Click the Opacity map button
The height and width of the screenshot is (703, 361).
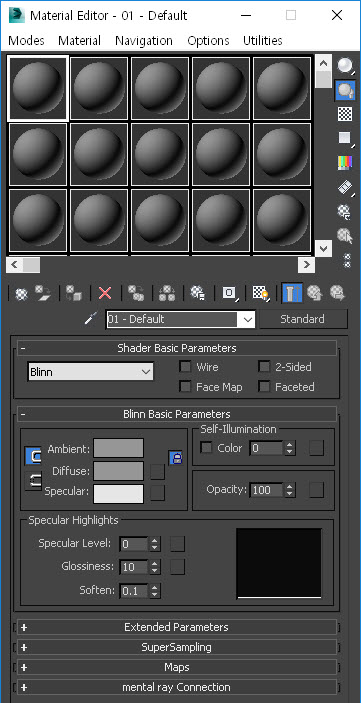[316, 490]
